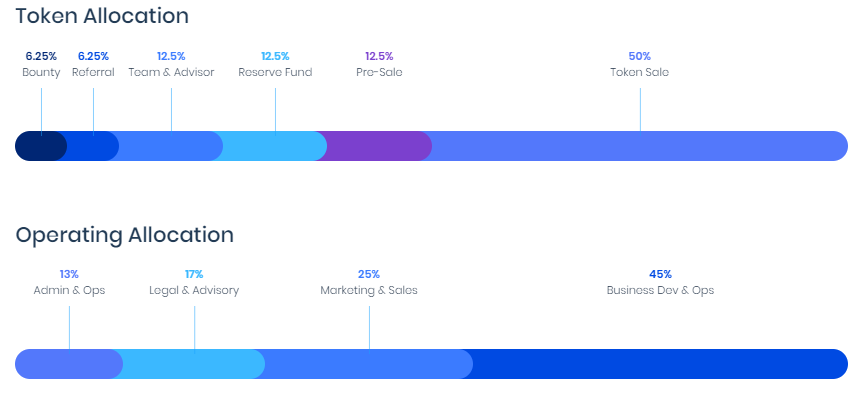857x395 pixels.
Task: Click the Reserve Fund label
Action: pyautogui.click(x=275, y=72)
